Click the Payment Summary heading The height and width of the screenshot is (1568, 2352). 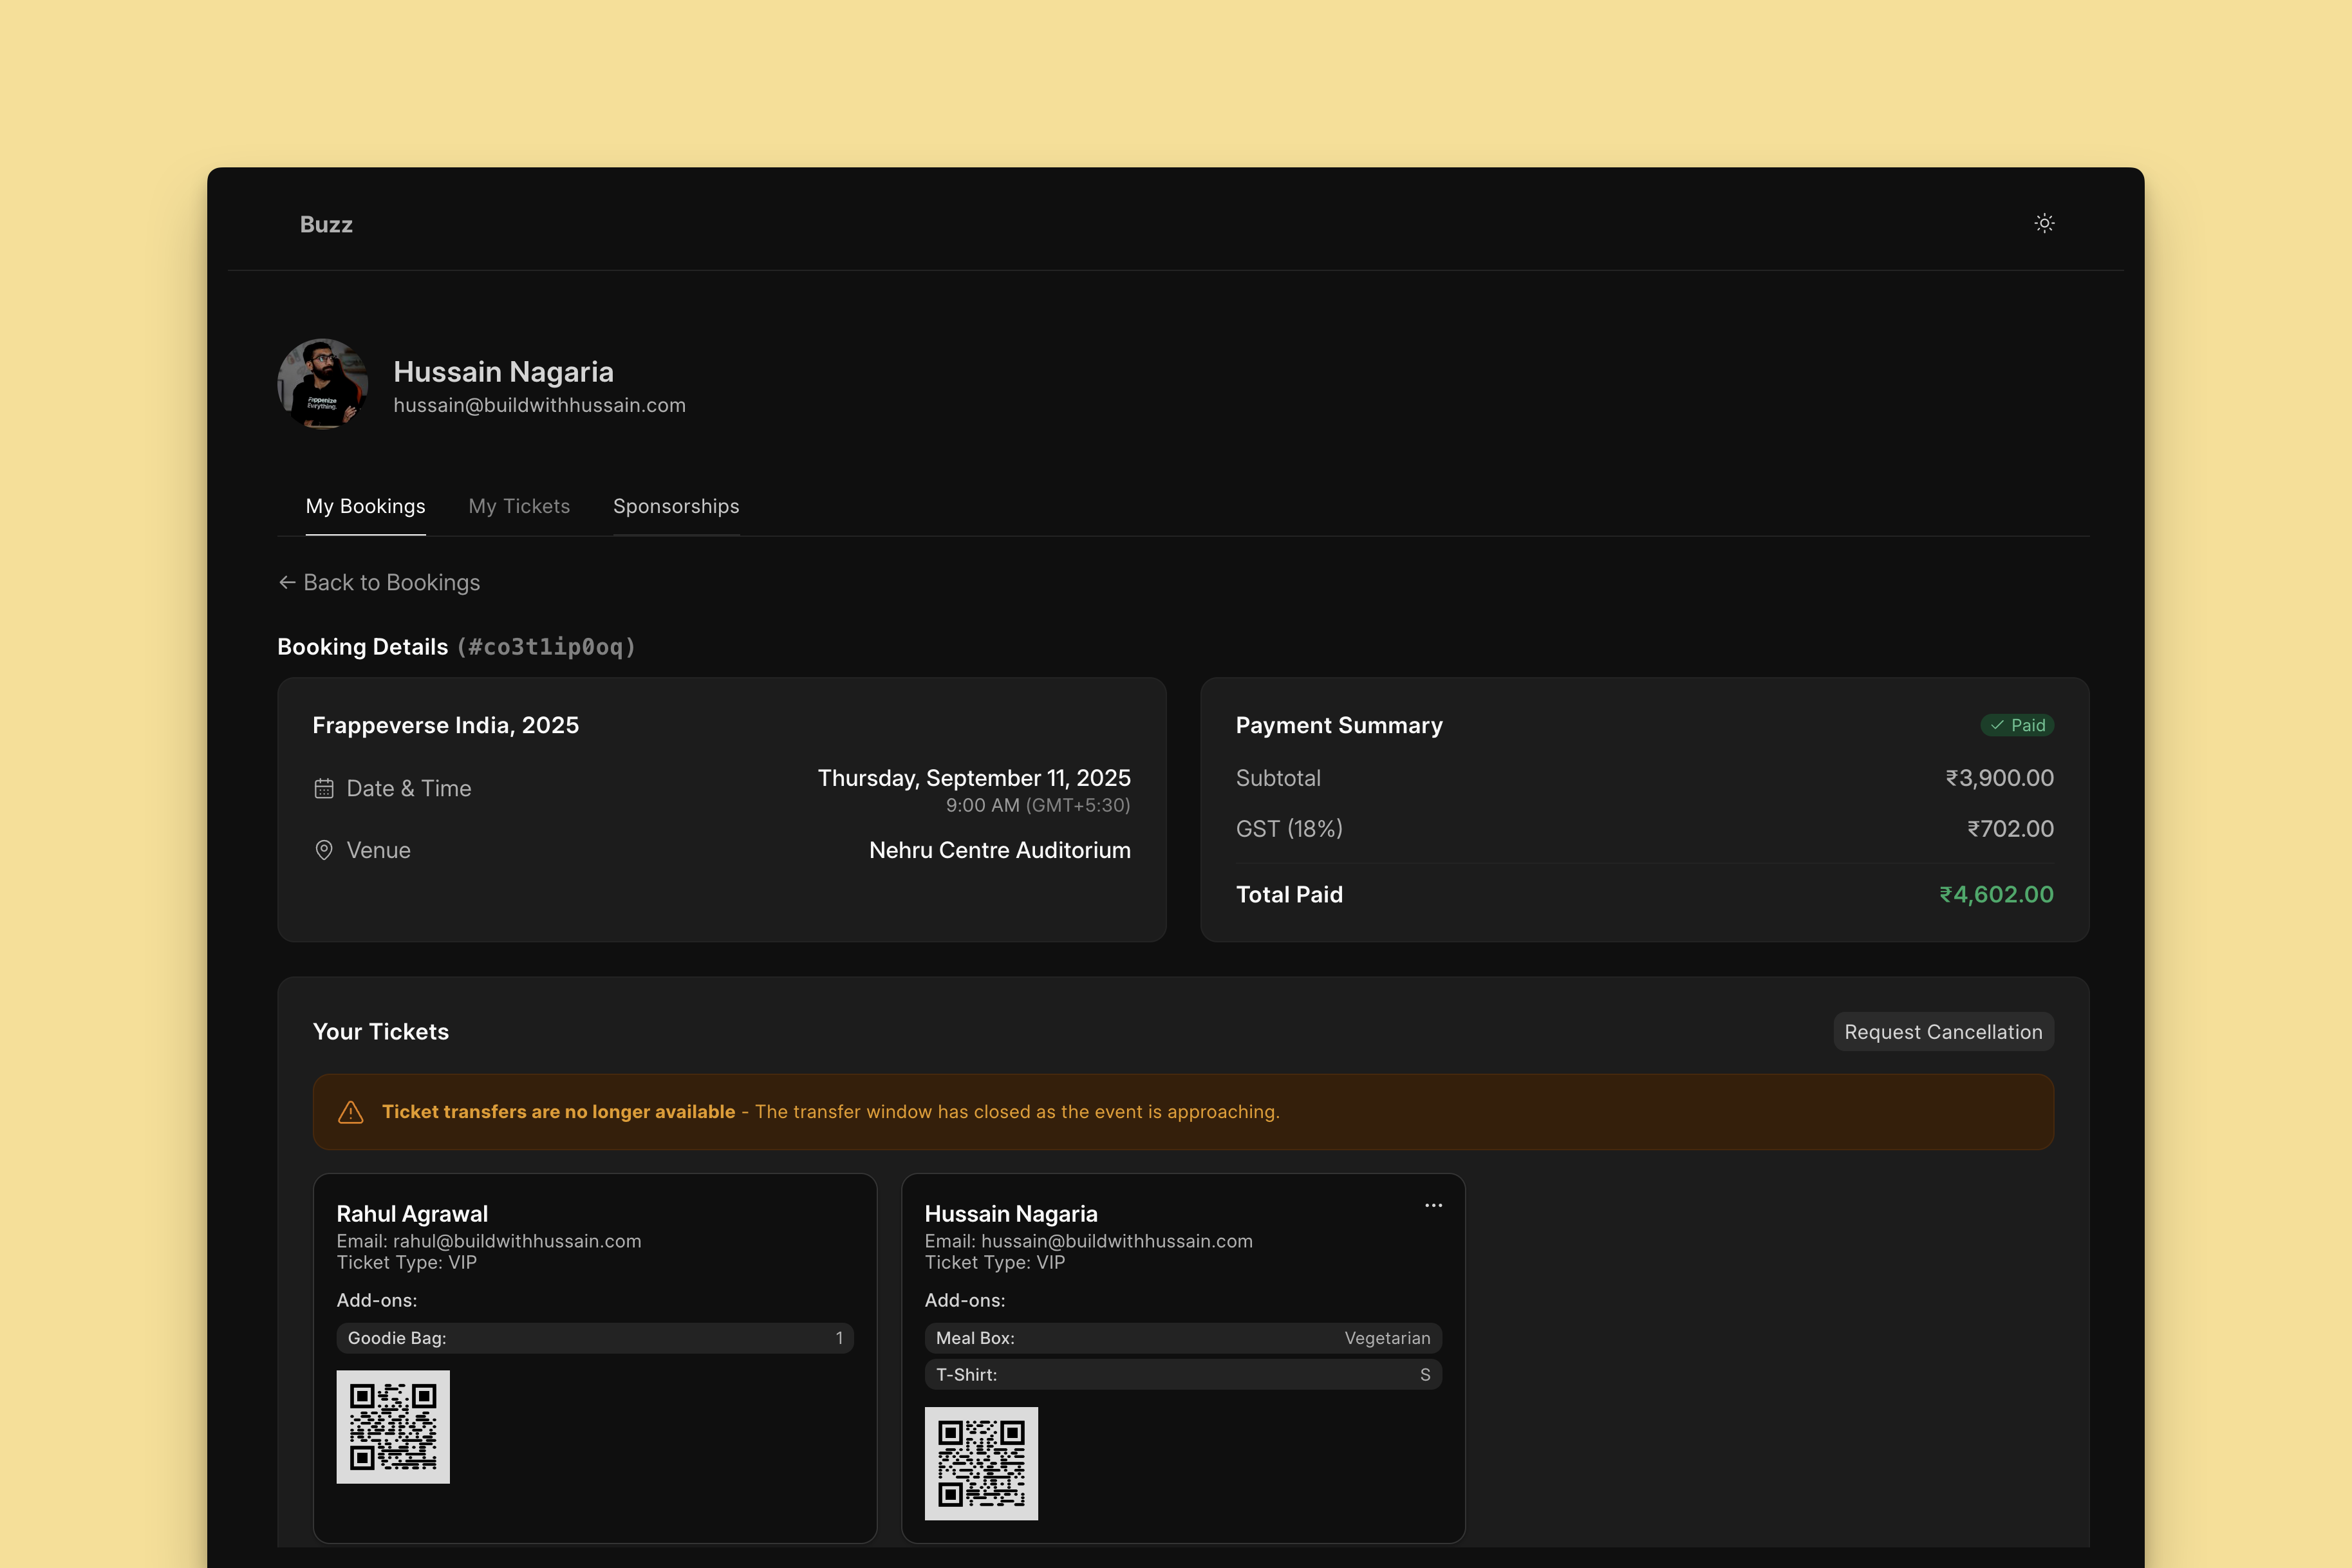1339,725
